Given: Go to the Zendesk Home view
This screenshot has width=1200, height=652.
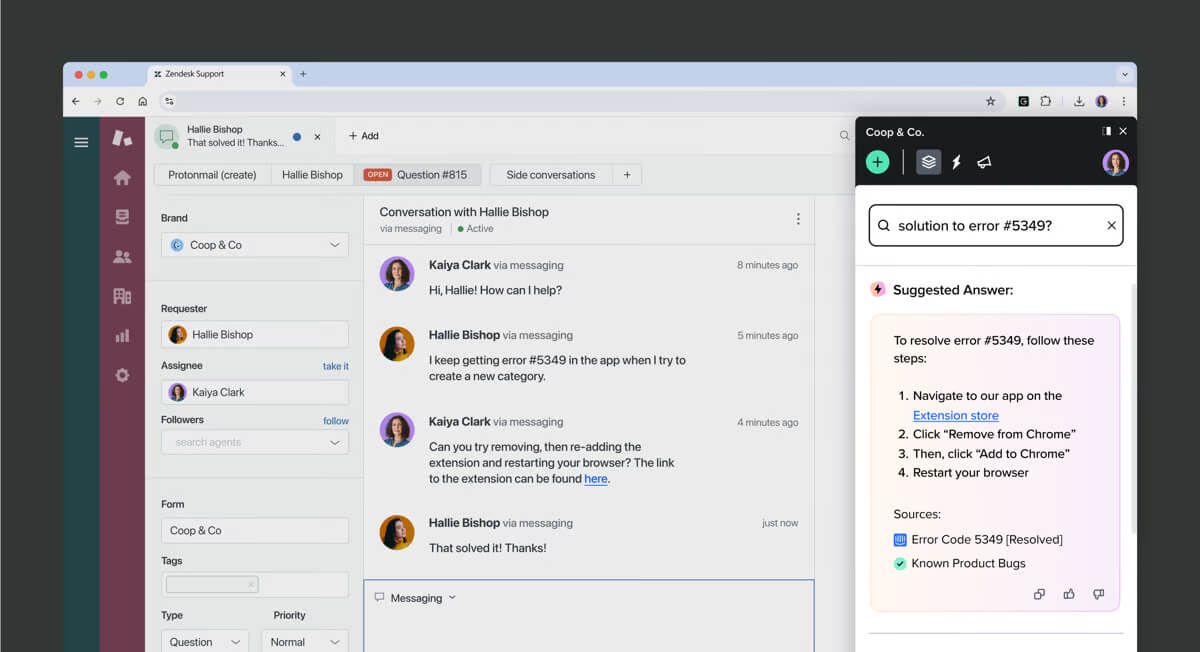Looking at the screenshot, I should [122, 178].
